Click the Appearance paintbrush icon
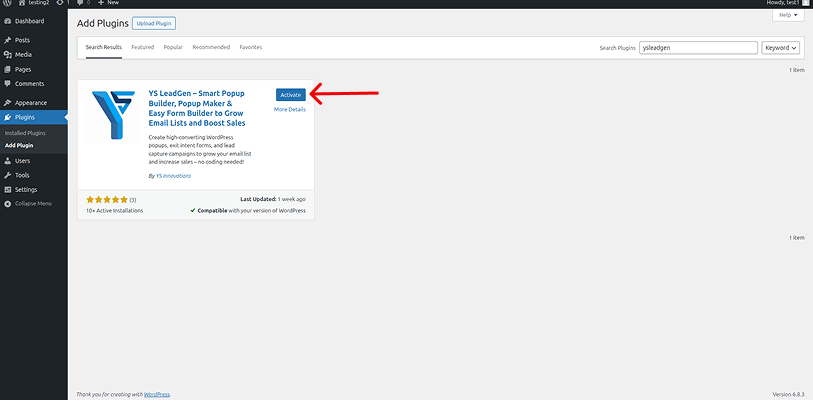 pyautogui.click(x=7, y=103)
